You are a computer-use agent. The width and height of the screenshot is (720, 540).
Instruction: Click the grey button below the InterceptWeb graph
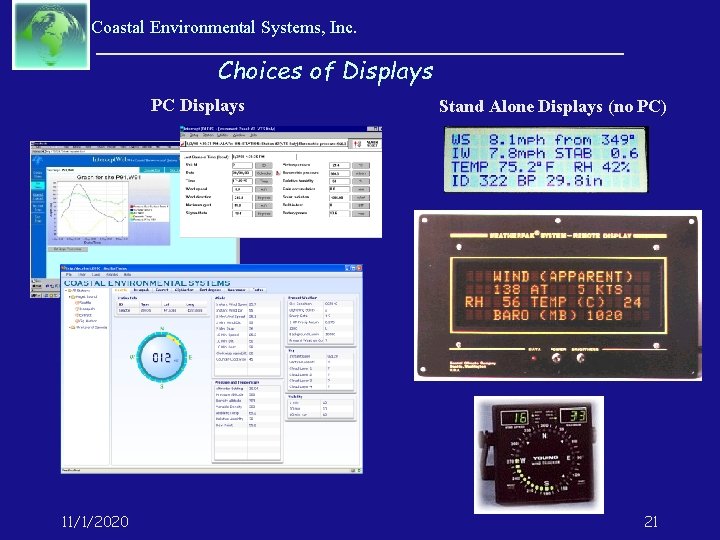pyautogui.click(x=68, y=249)
